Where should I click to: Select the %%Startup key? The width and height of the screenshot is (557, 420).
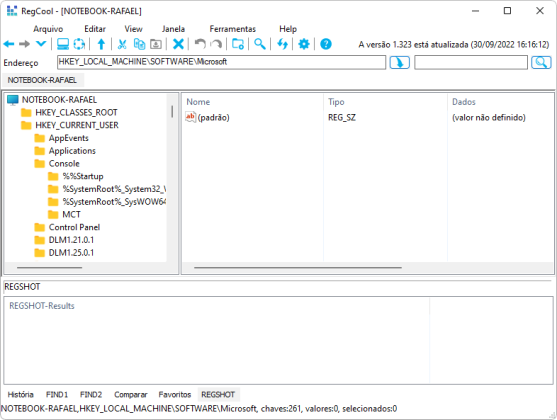point(83,176)
